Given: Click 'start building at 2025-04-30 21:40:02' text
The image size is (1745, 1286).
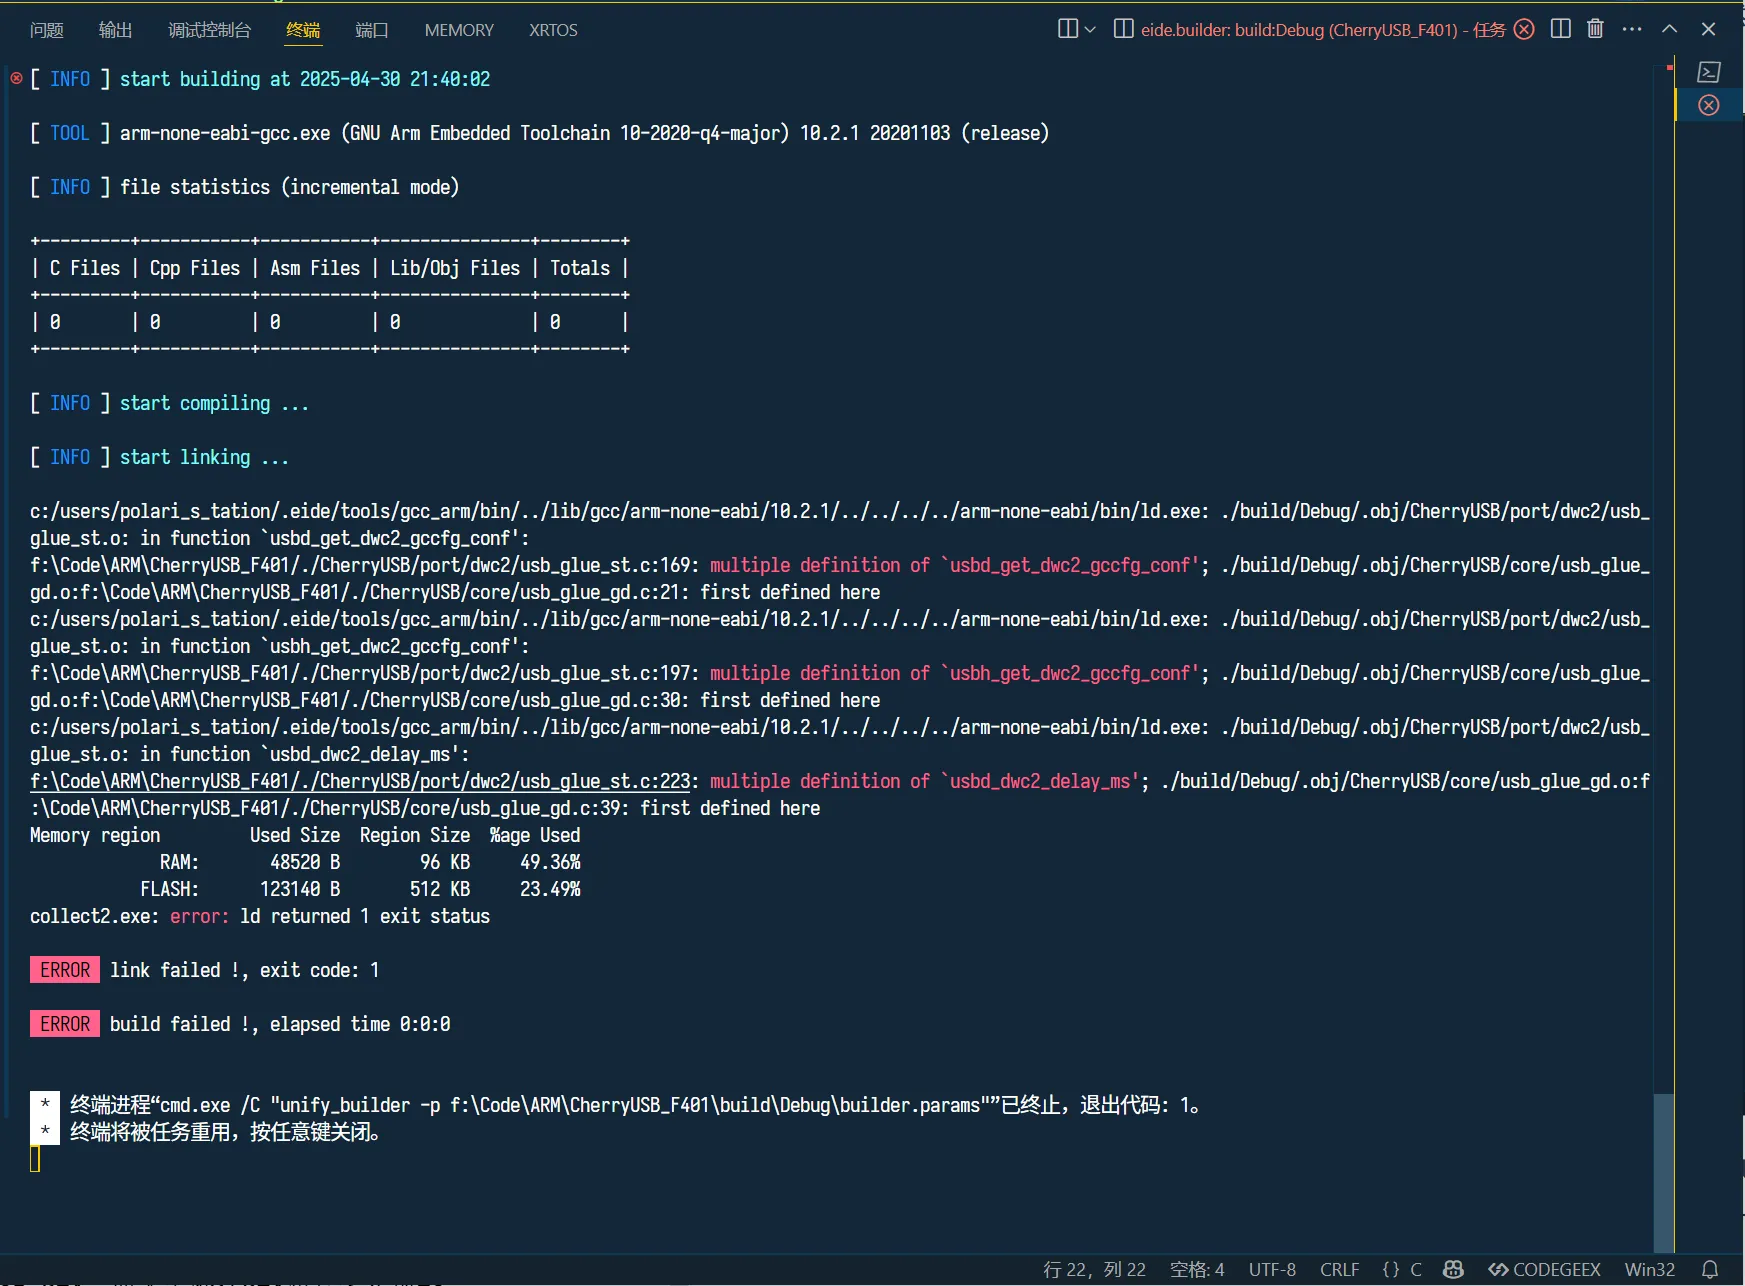Looking at the screenshot, I should click(x=305, y=79).
